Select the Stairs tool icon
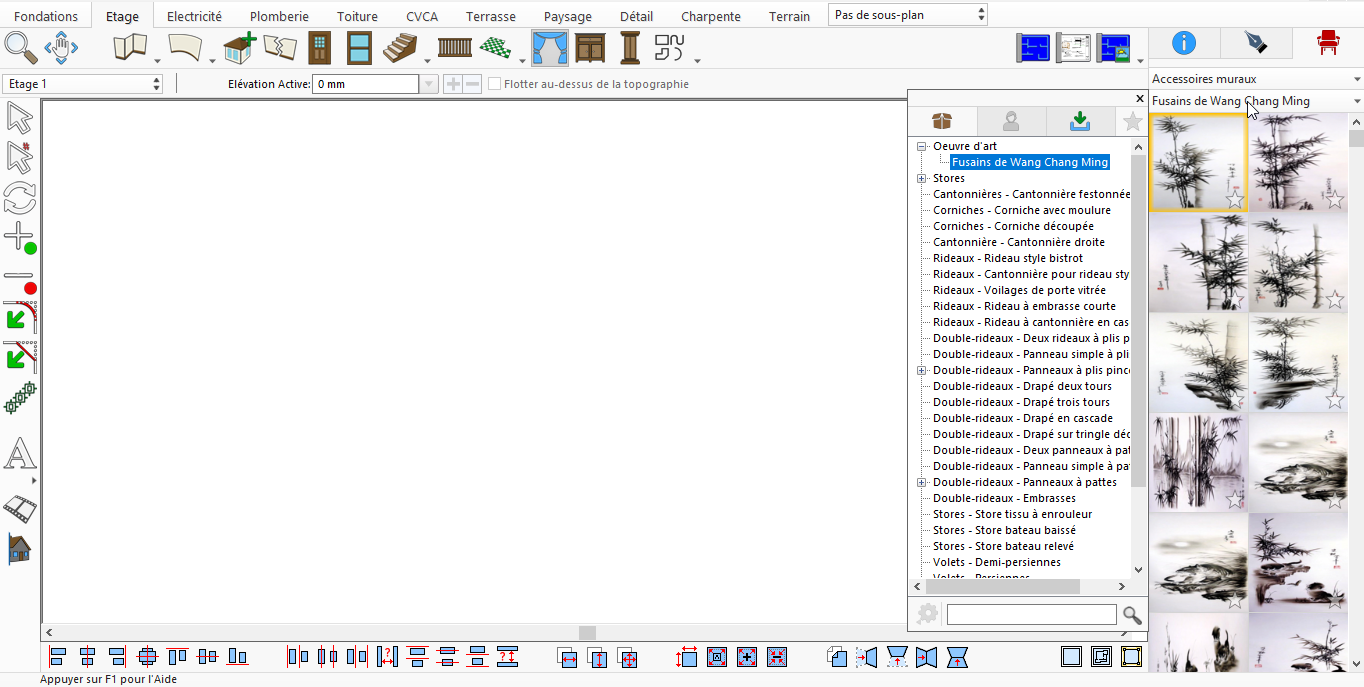This screenshot has width=1364, height=687. point(400,47)
